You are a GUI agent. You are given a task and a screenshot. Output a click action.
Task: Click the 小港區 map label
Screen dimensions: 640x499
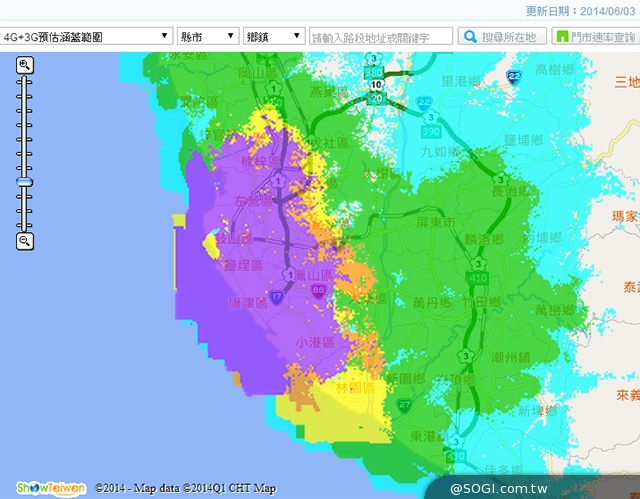pyautogui.click(x=315, y=342)
